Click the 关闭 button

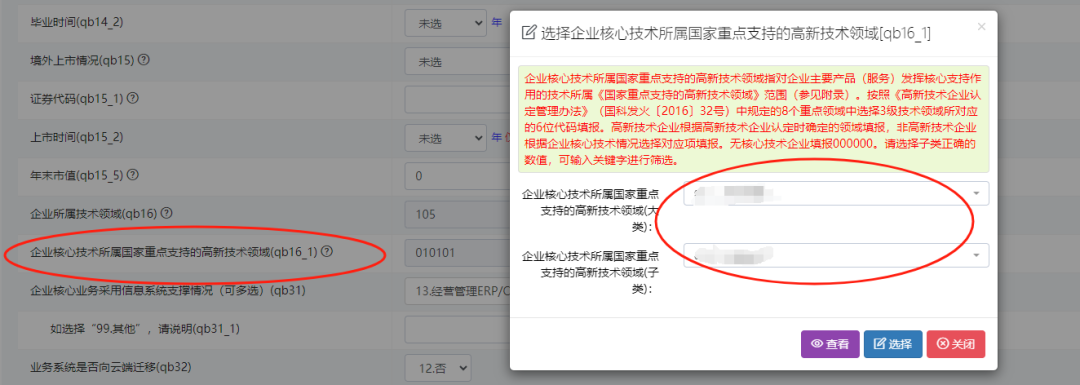tap(956, 344)
